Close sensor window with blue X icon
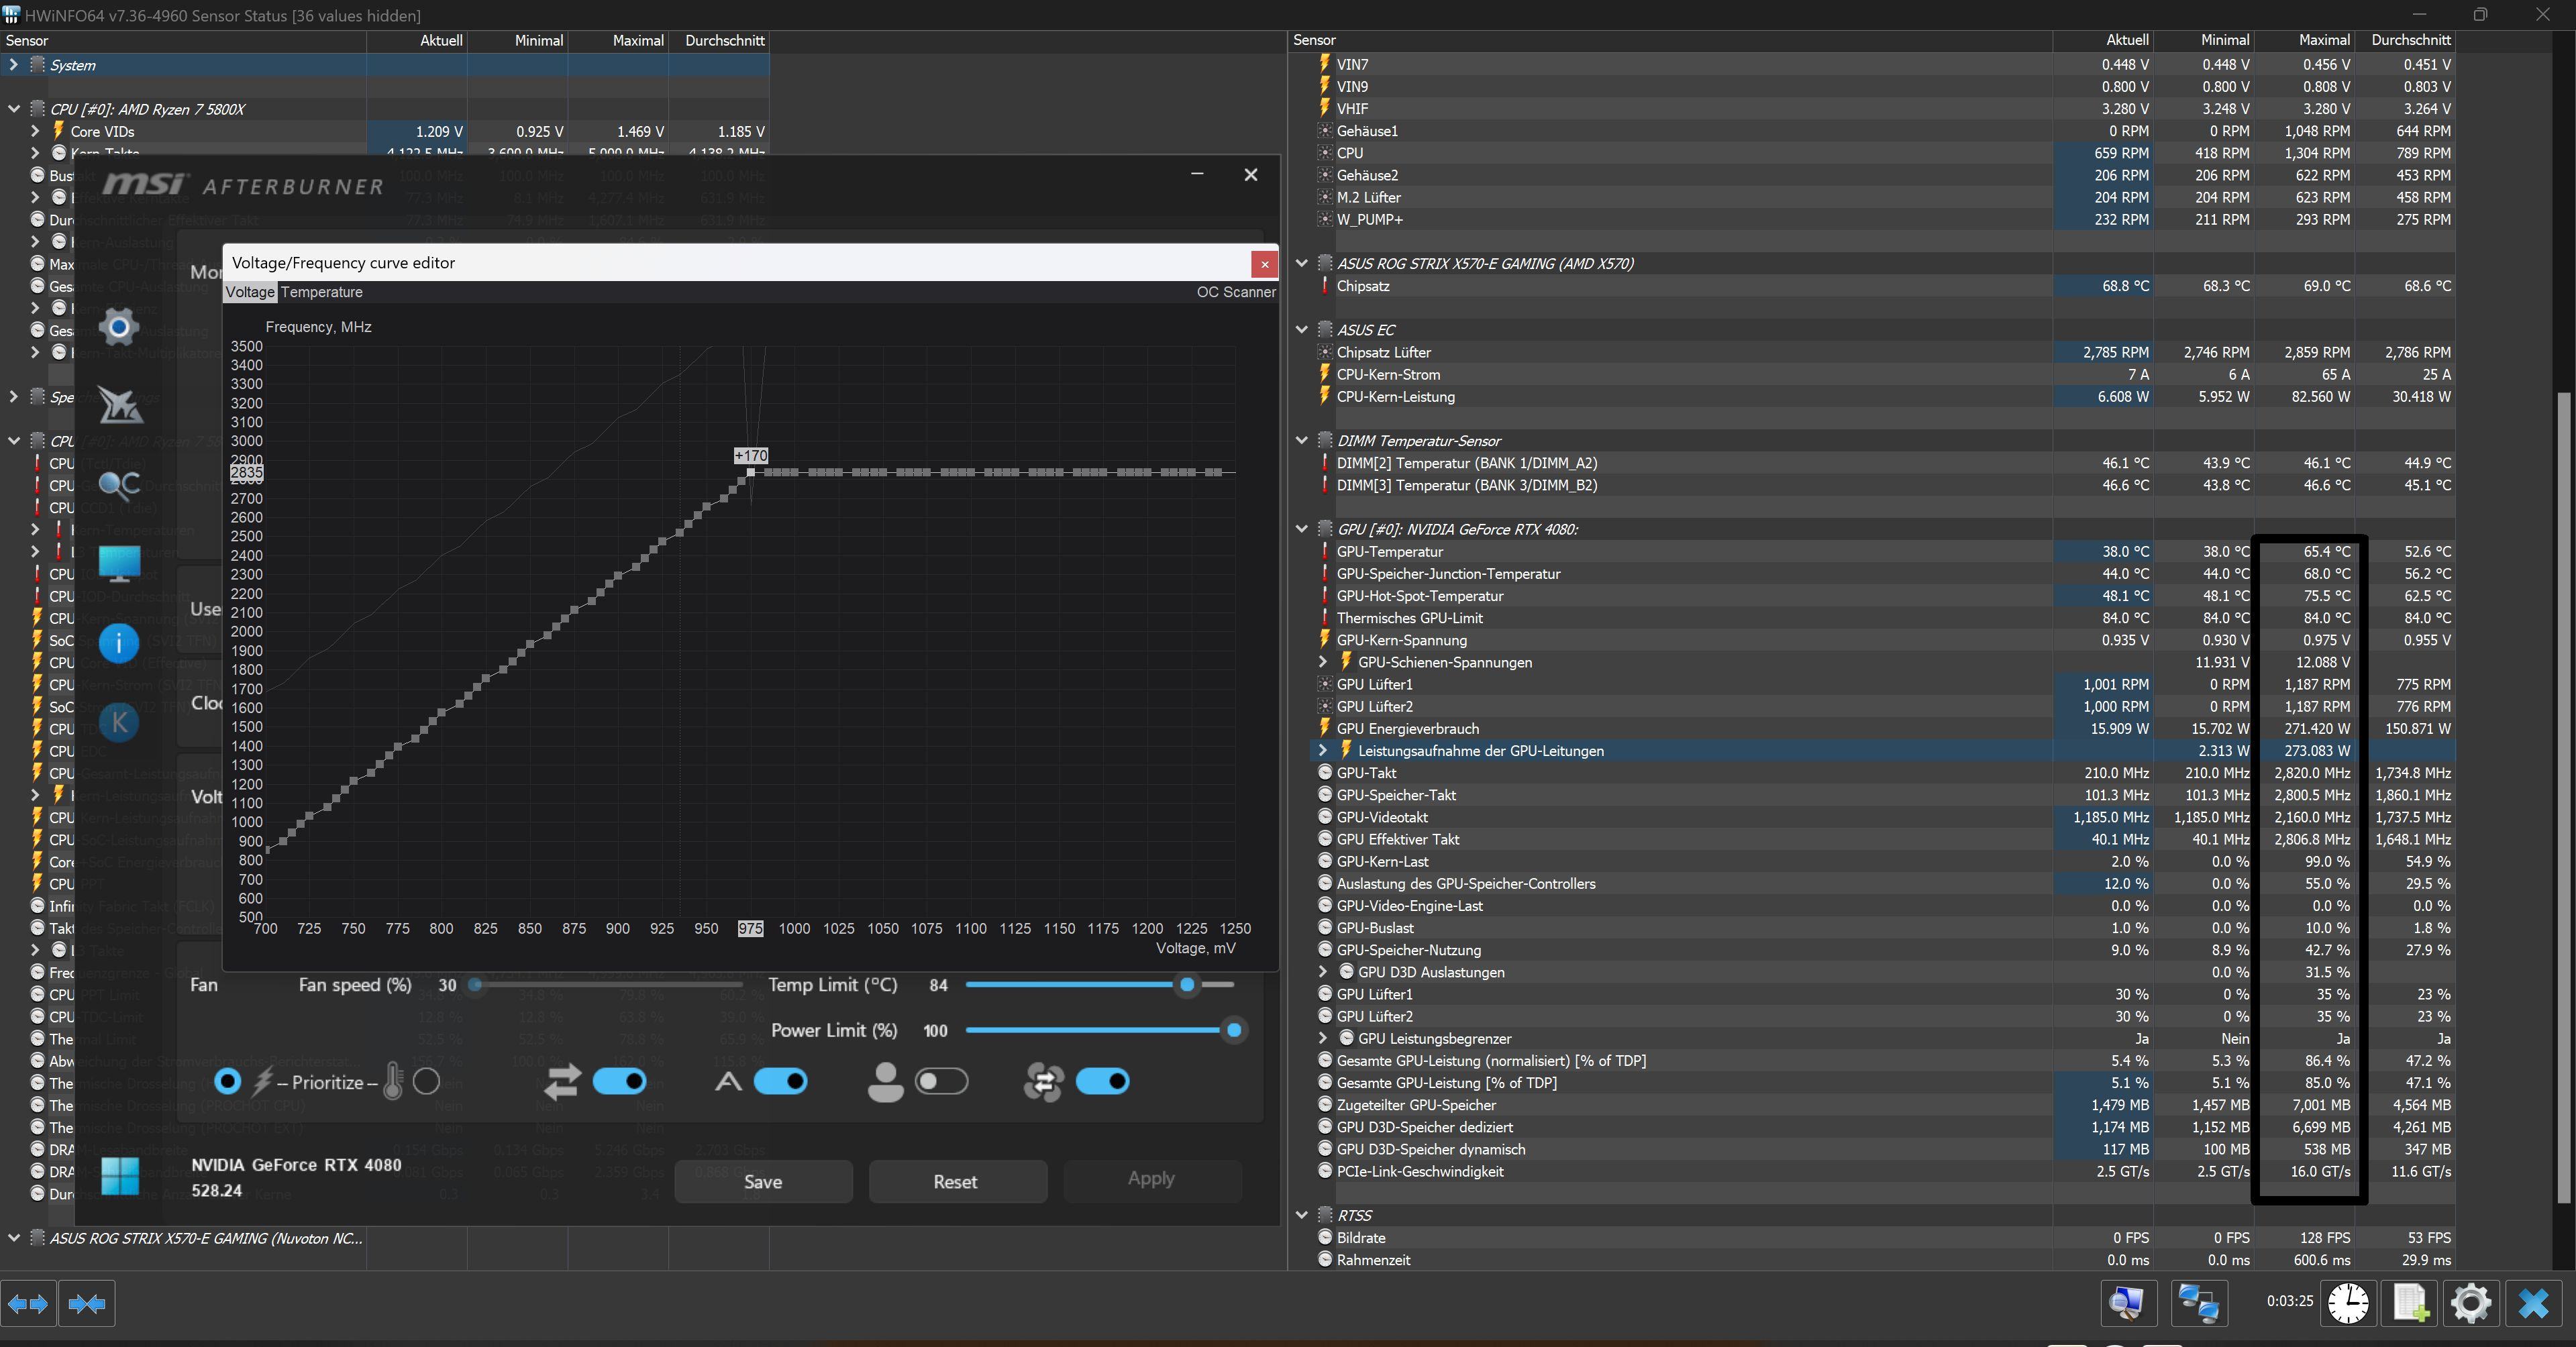The width and height of the screenshot is (2576, 1347). (2533, 1303)
